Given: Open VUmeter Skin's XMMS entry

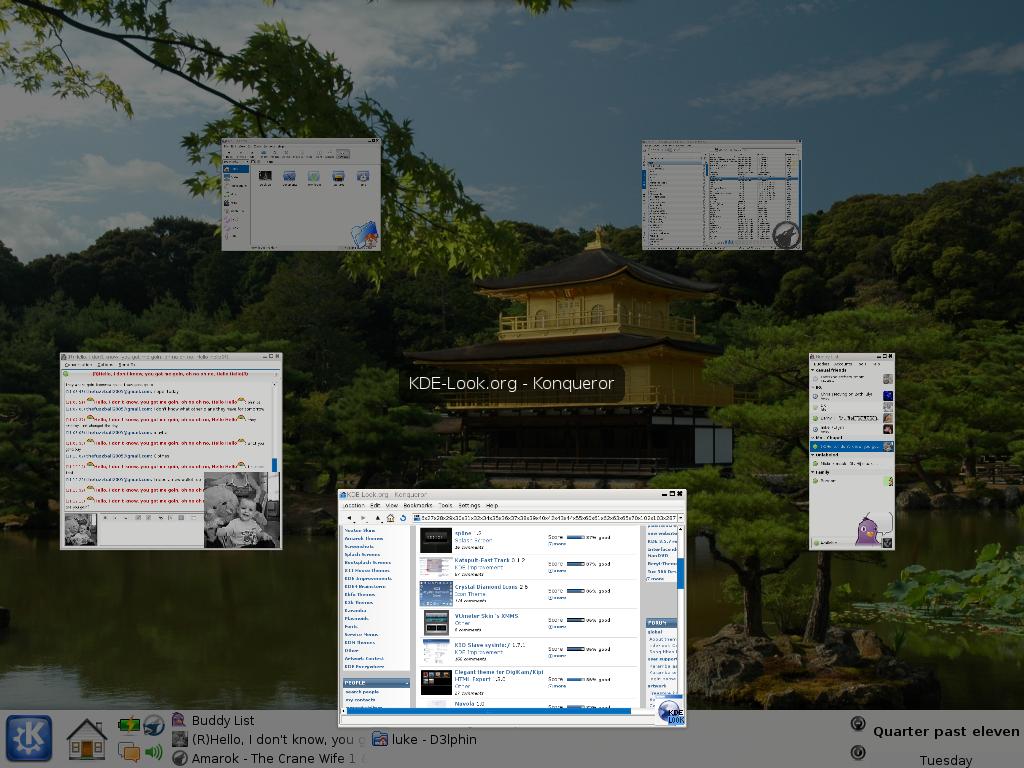Looking at the screenshot, I should (487, 616).
